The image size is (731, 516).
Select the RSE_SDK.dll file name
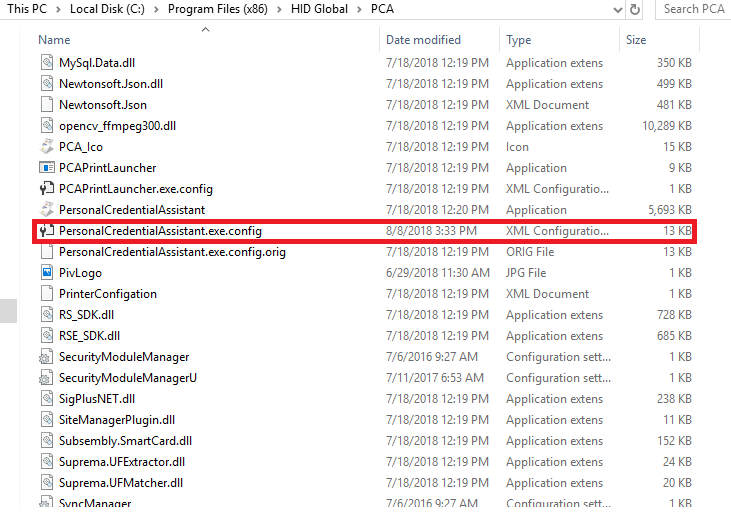tap(90, 336)
